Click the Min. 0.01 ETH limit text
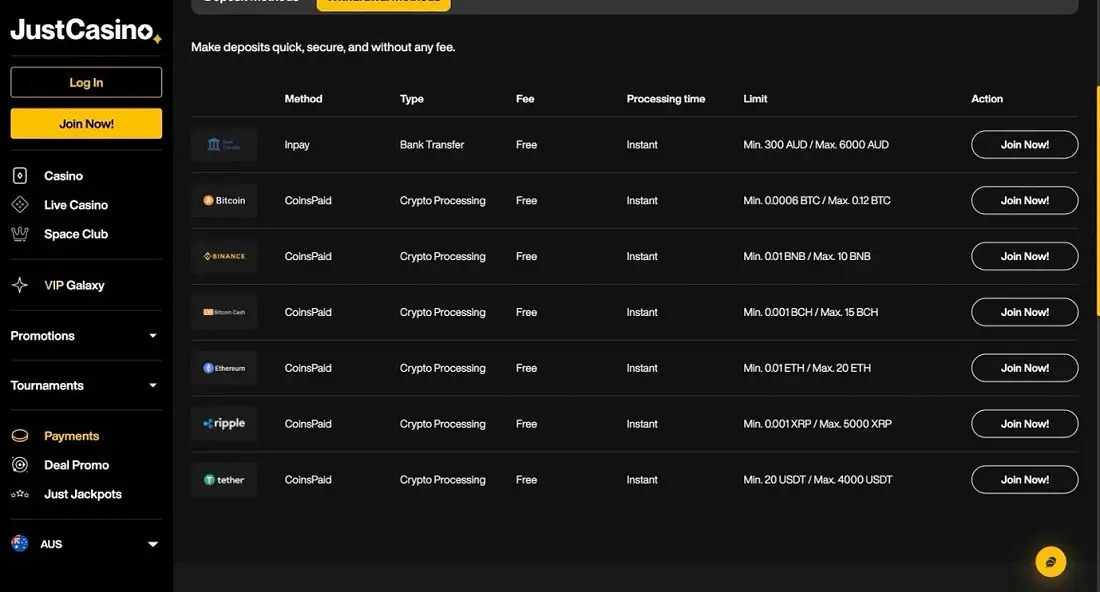Screen dimensions: 1100x592 click(807, 368)
